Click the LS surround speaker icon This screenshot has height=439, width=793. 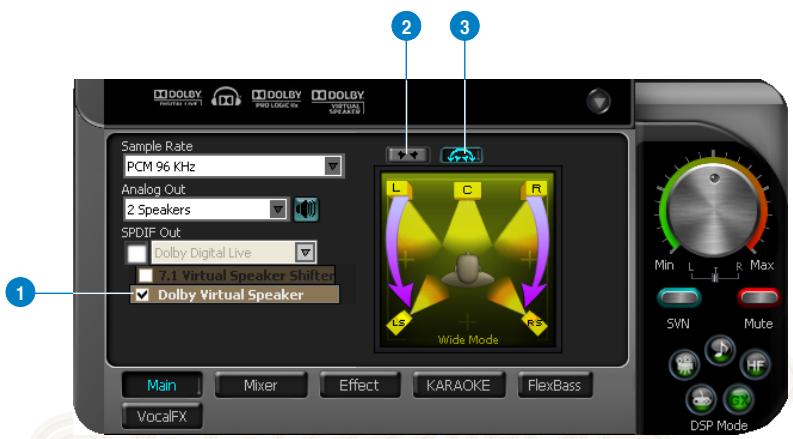pyautogui.click(x=399, y=322)
